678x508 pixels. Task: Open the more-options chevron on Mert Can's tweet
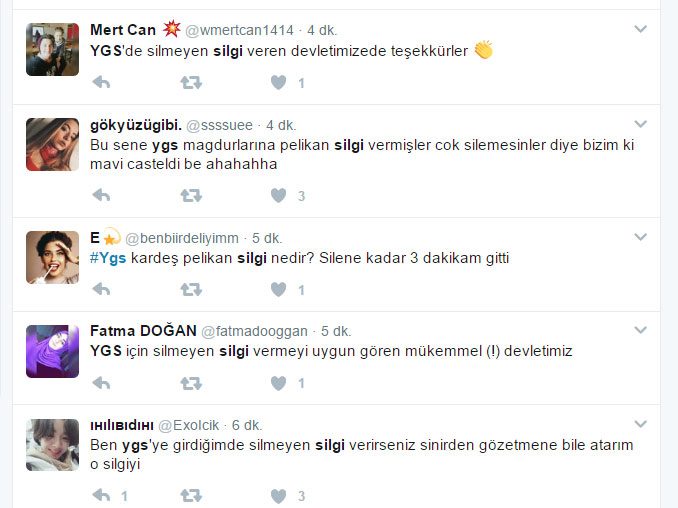coord(640,29)
